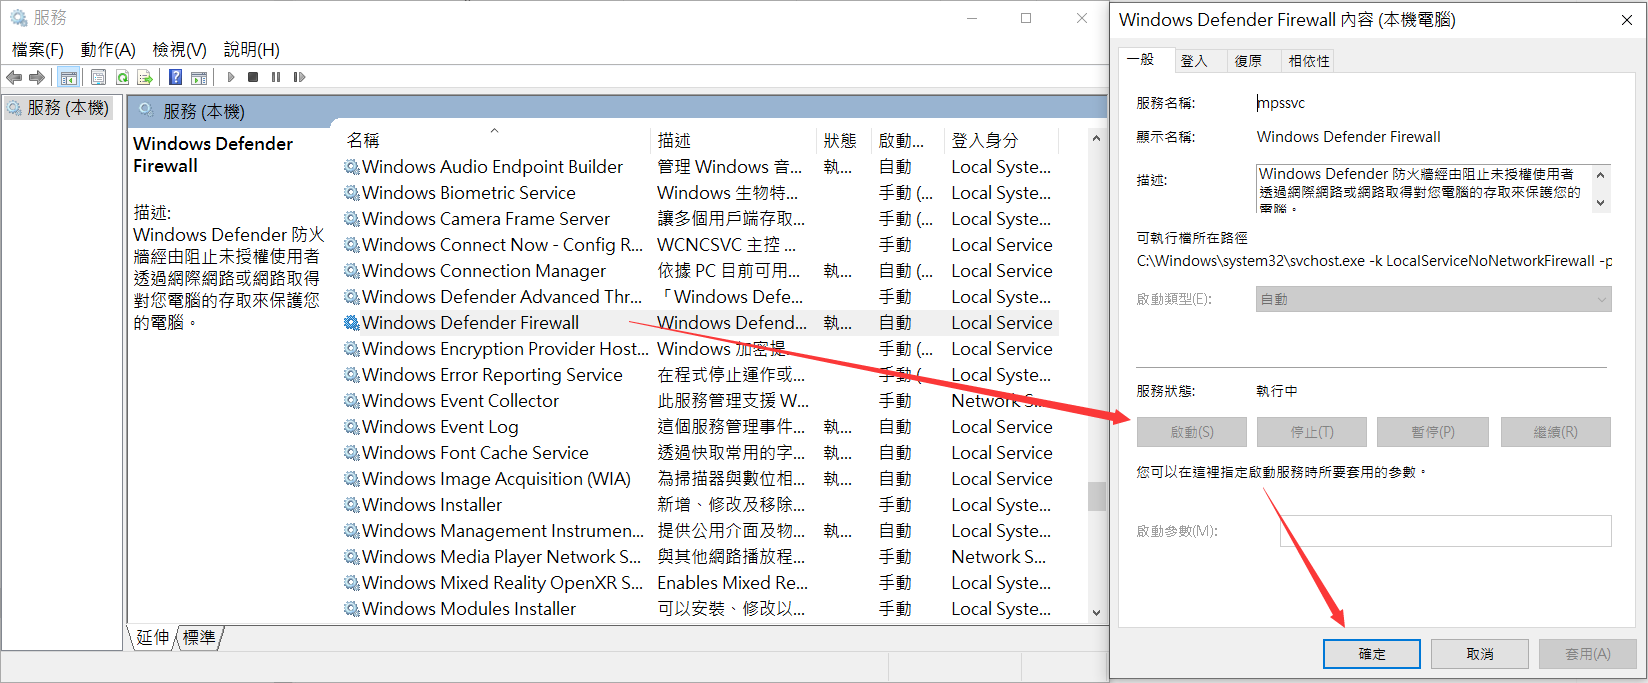Open the 啟動類型 dropdown
The width and height of the screenshot is (1648, 683).
point(1433,299)
